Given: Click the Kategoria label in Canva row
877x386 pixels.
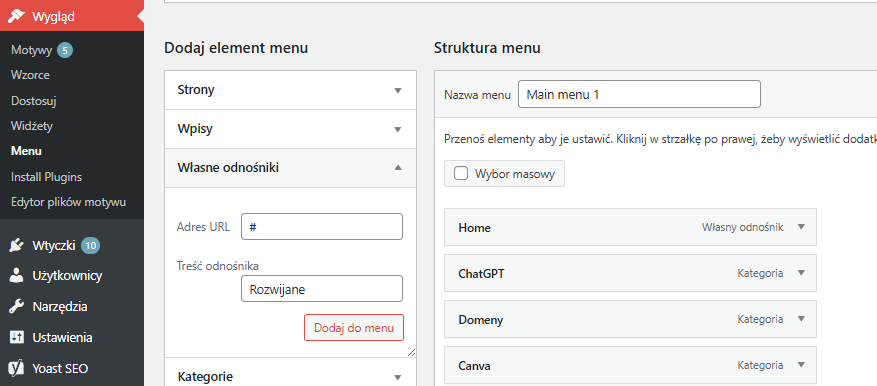Looking at the screenshot, I should 760,365.
